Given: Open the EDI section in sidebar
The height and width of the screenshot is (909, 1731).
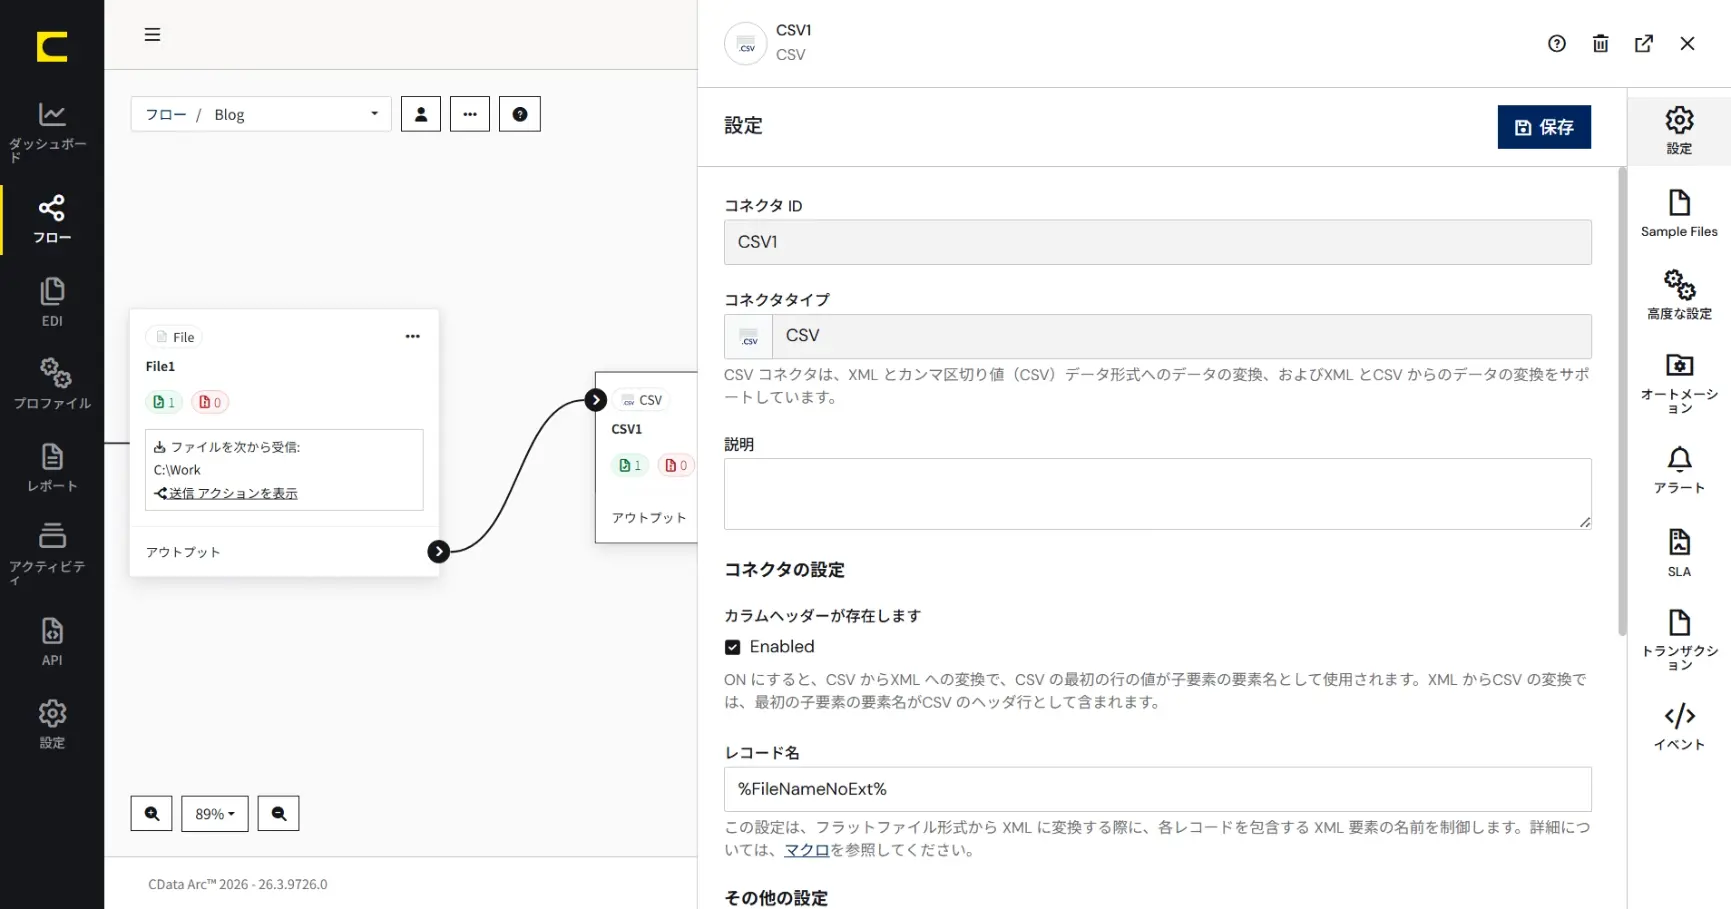Looking at the screenshot, I should (52, 302).
